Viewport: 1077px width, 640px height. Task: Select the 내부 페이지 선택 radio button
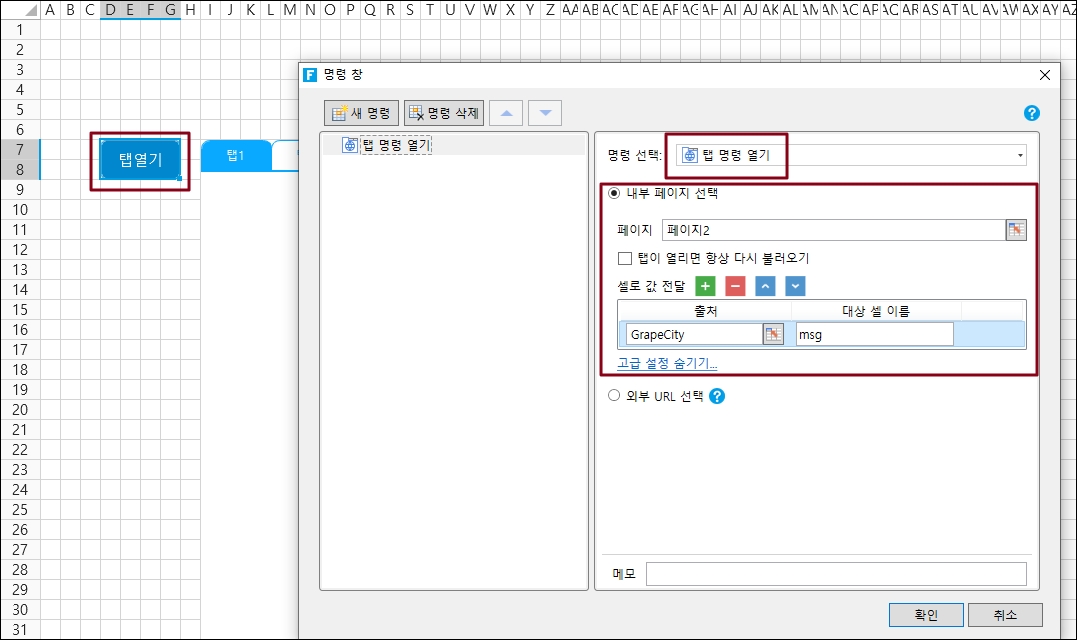tap(615, 194)
